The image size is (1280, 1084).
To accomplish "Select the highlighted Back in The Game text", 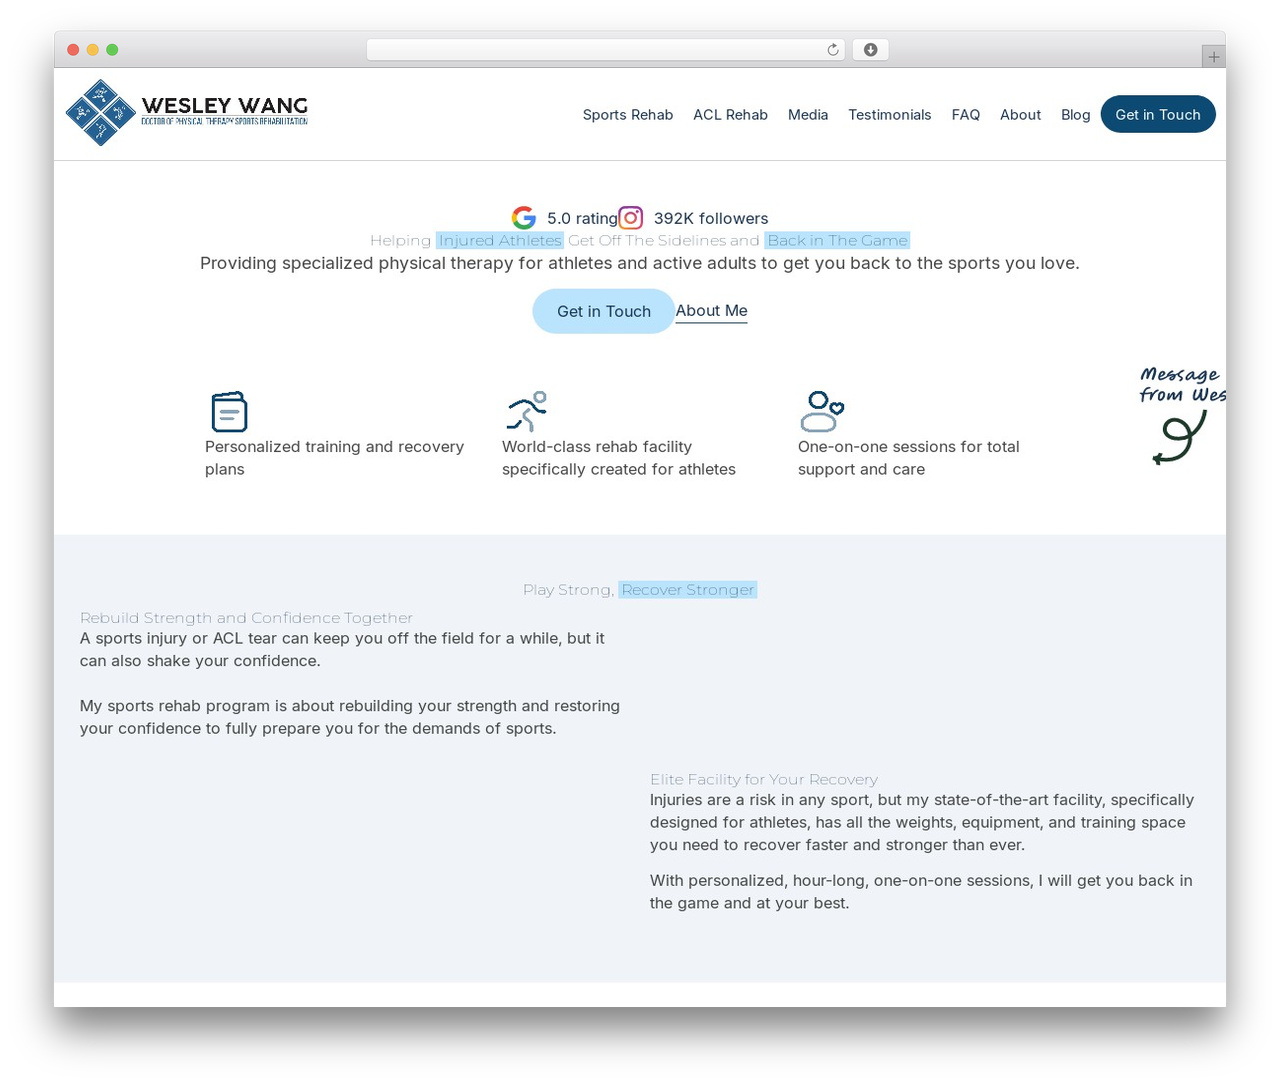I will 837,240.
